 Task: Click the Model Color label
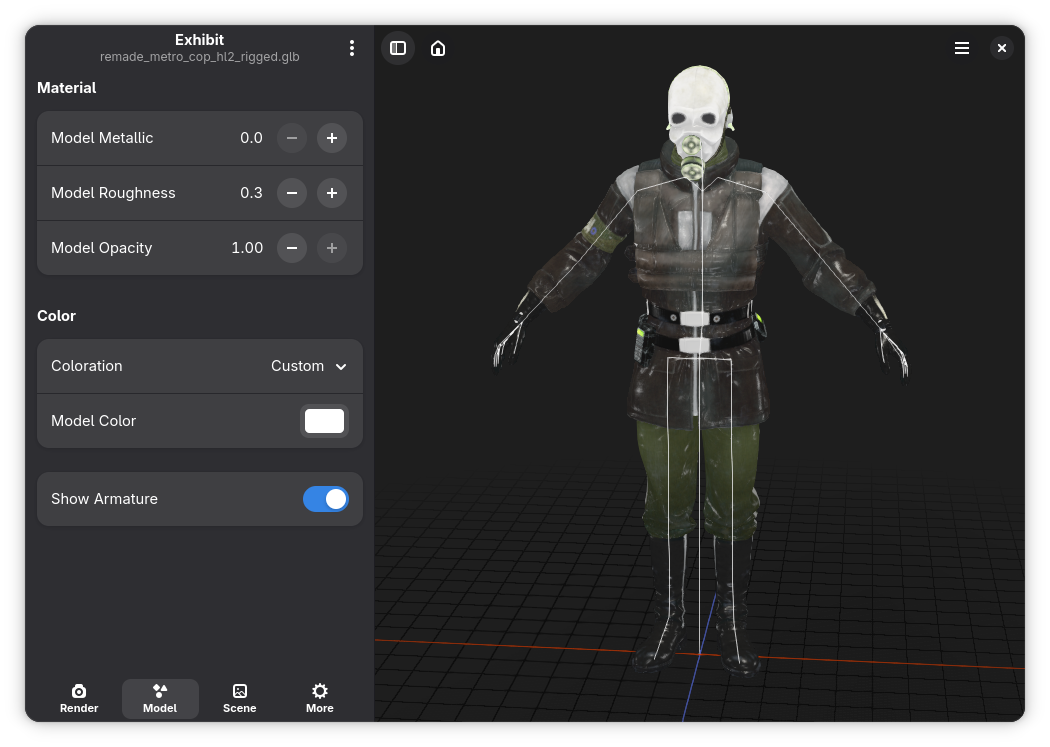coord(93,421)
